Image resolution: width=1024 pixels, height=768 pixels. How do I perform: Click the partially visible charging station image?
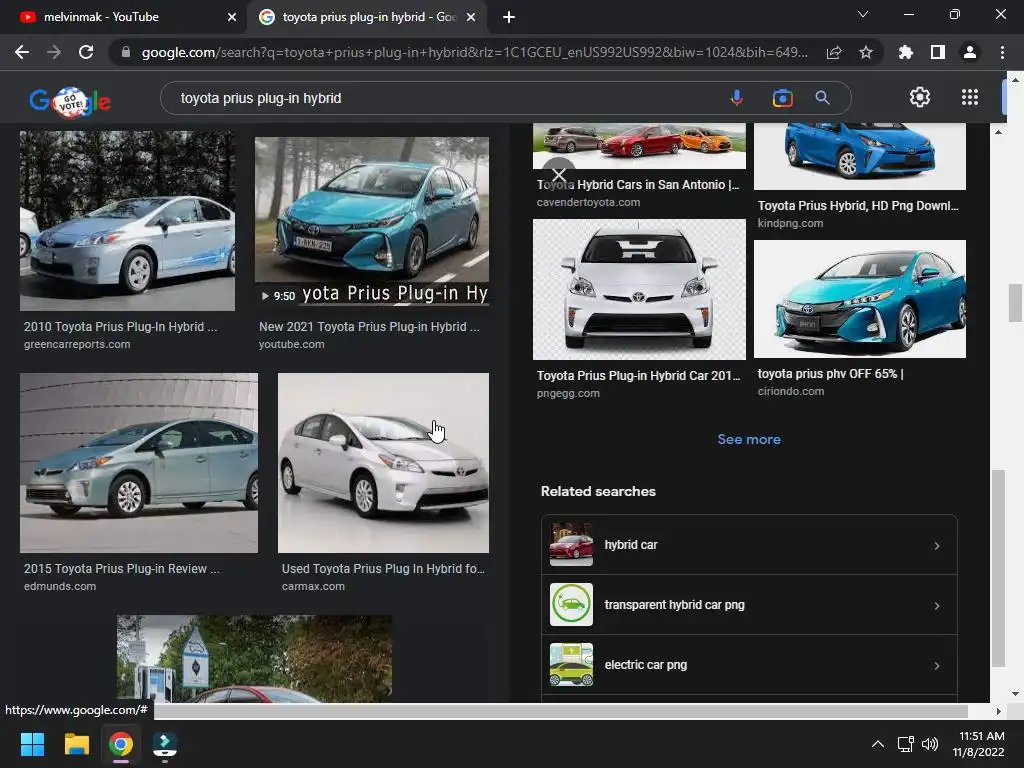[255, 658]
